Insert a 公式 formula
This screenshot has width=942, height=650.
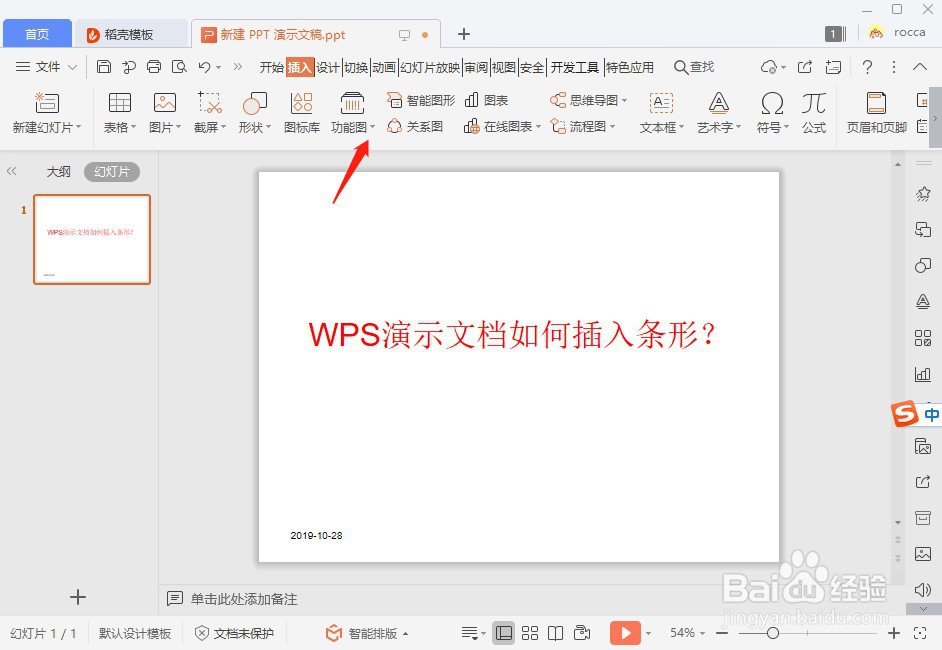[x=813, y=113]
